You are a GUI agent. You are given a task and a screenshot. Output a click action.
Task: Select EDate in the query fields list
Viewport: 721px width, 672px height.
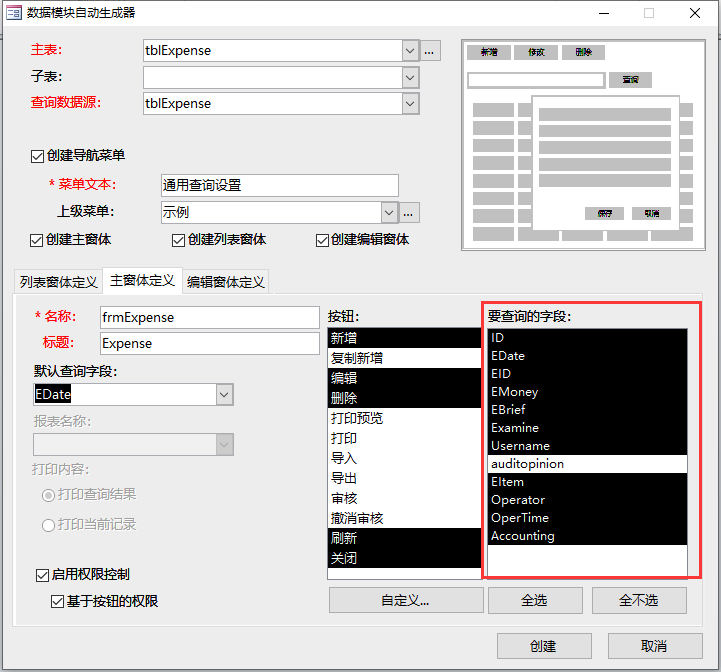point(587,356)
